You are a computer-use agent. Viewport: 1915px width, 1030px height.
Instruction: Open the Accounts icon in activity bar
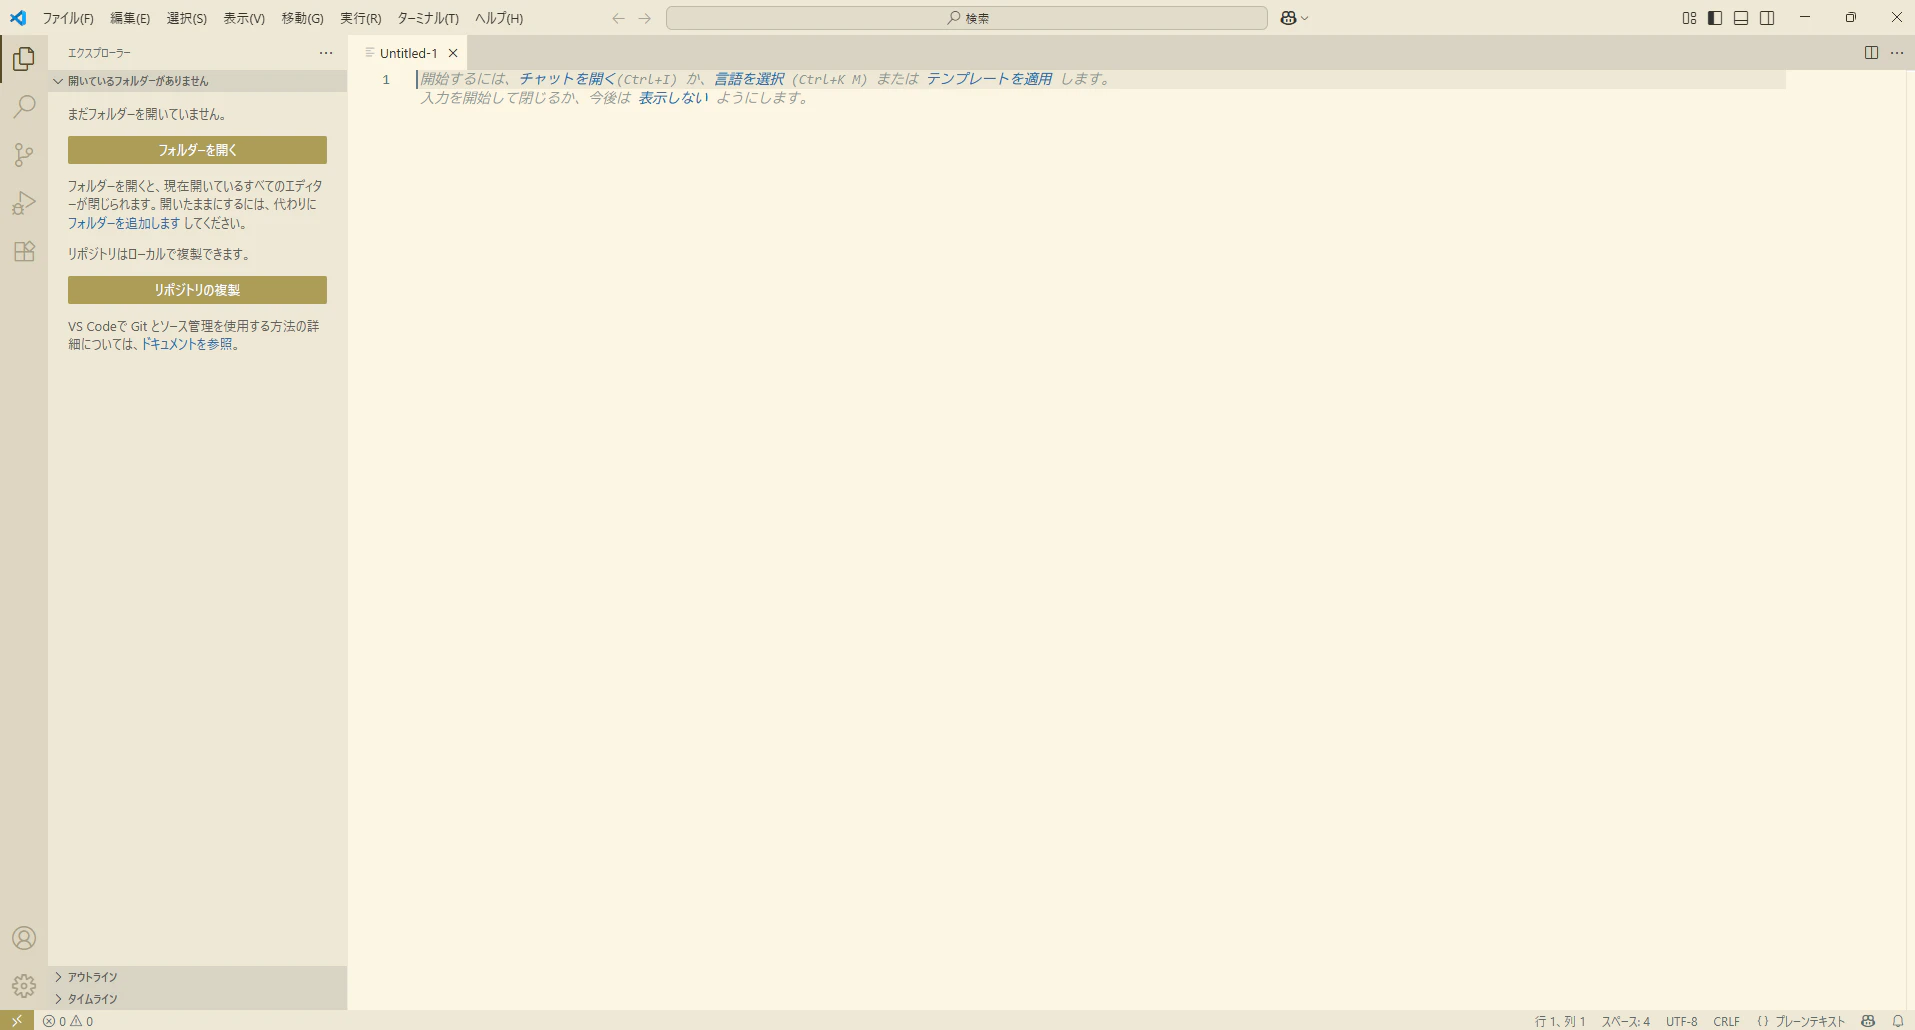[x=24, y=938]
